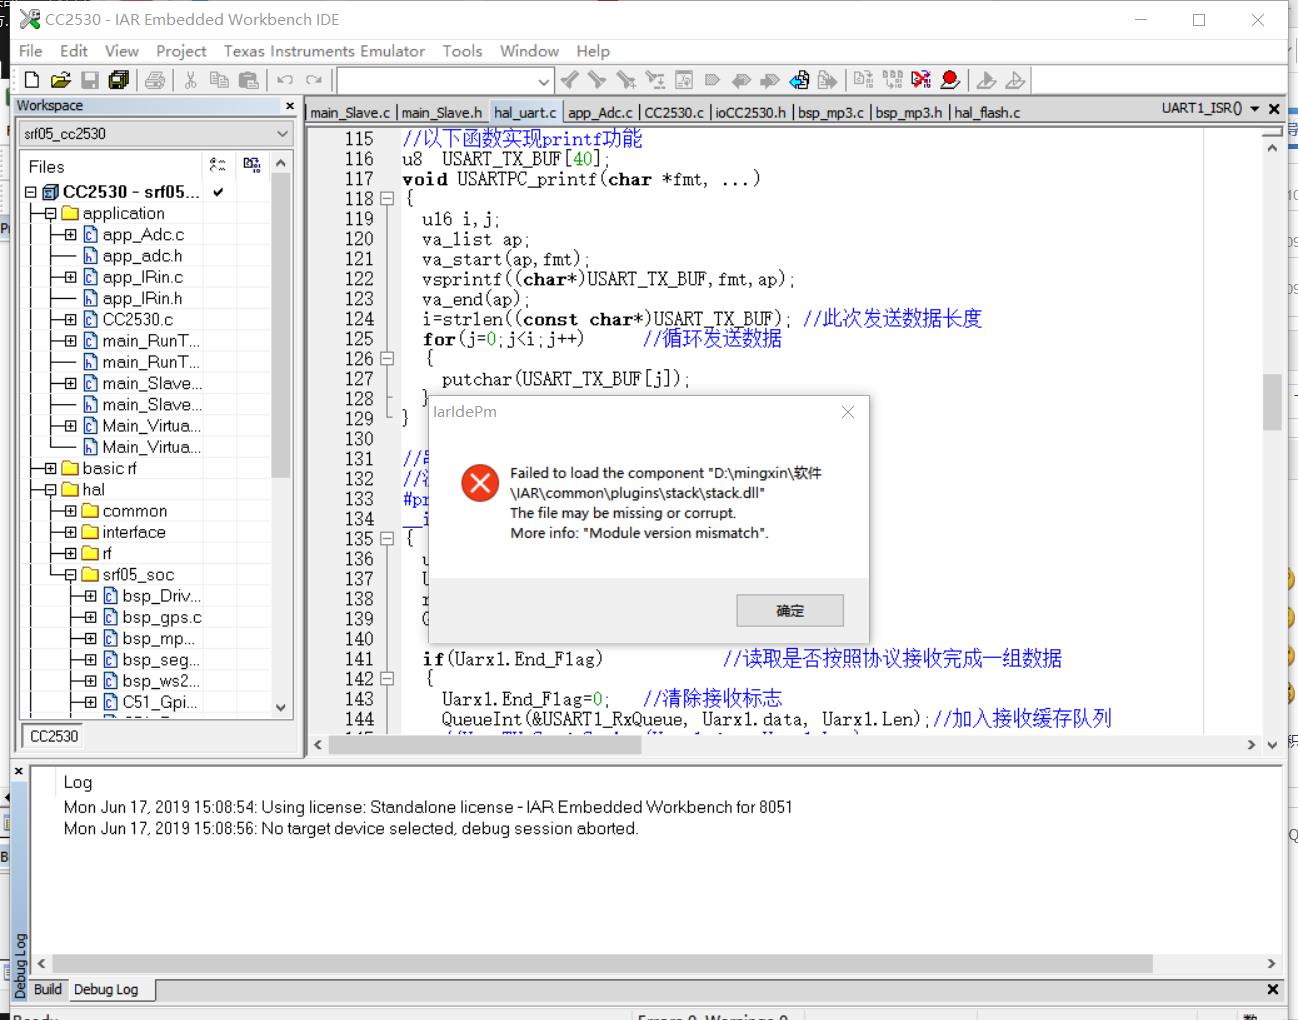The width and height of the screenshot is (1298, 1020).
Task: Select the CC2530 workspace tab below the tree
Action: pyautogui.click(x=54, y=736)
